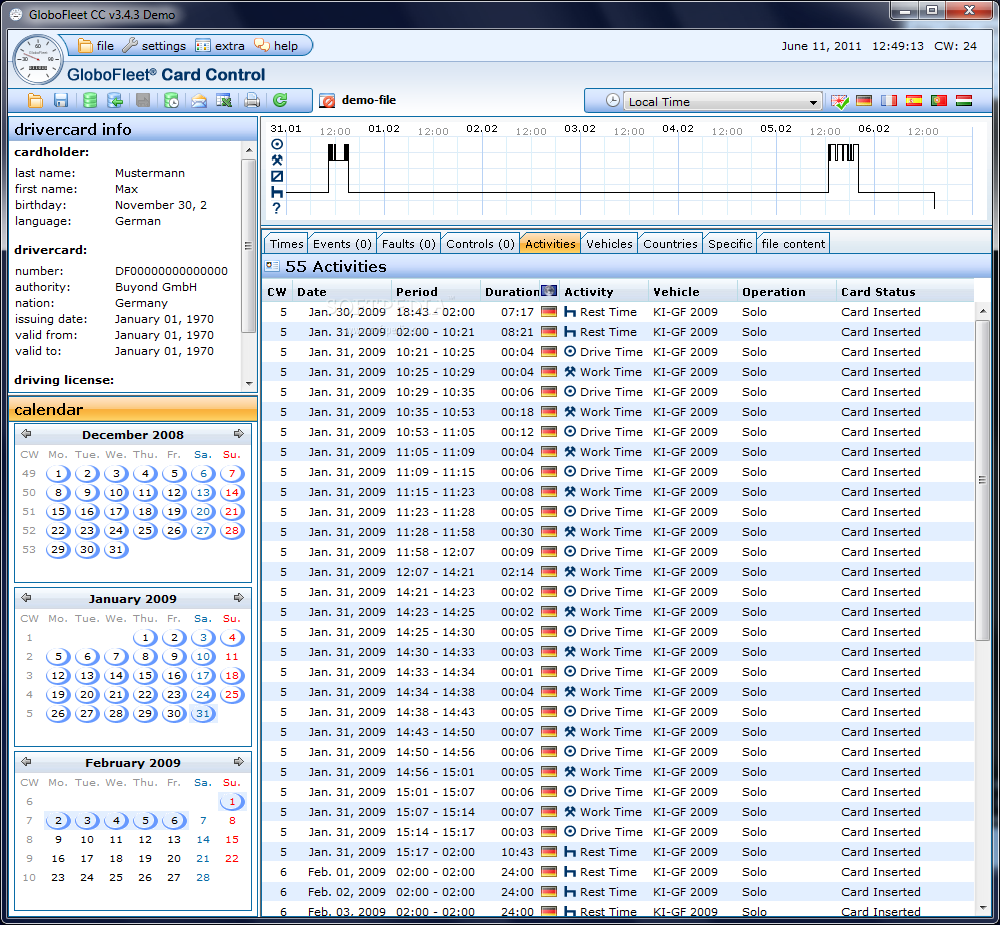
Task: Save using the floppy disk toolbar icon
Action: click(61, 101)
